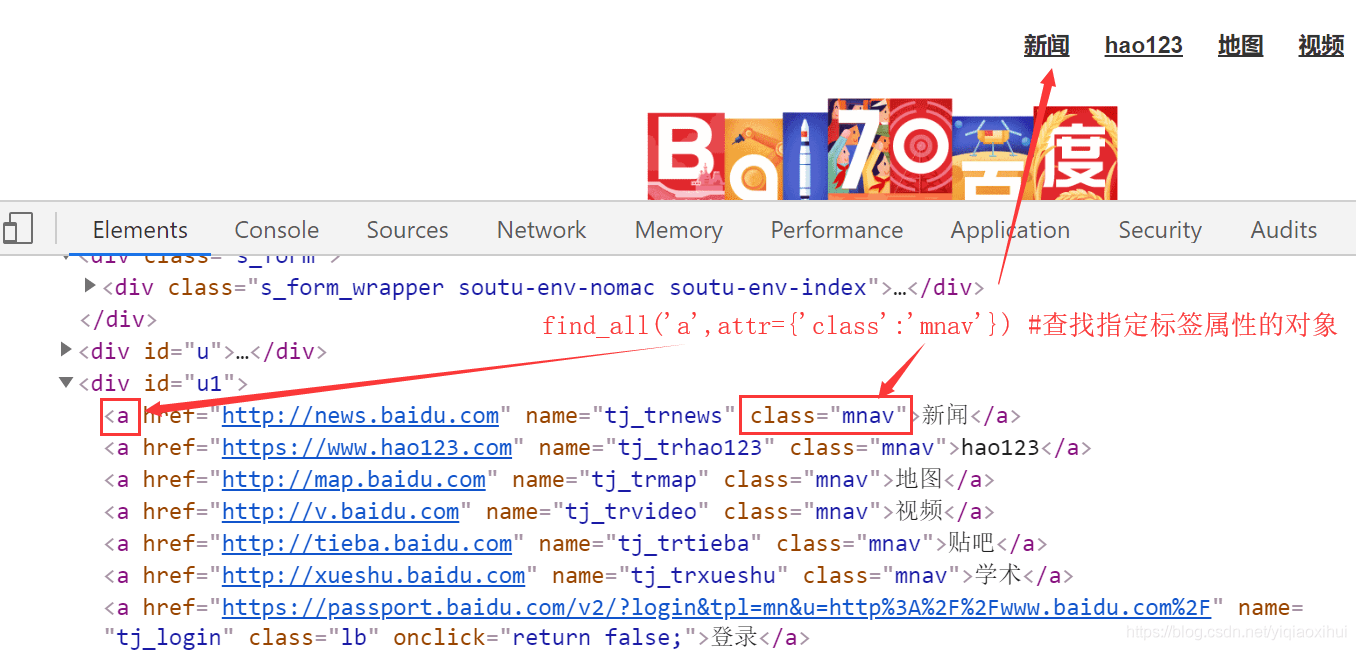Expand the s_form_wrapper div node
Viewport: 1356px width, 650px height.
point(91,287)
